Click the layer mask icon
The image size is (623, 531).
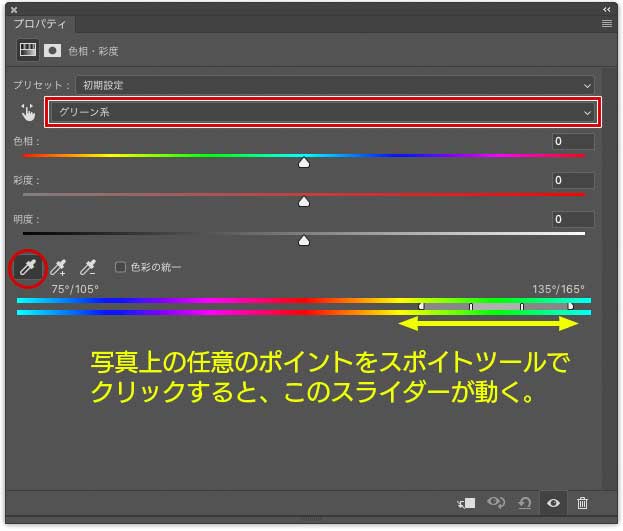pos(52,50)
